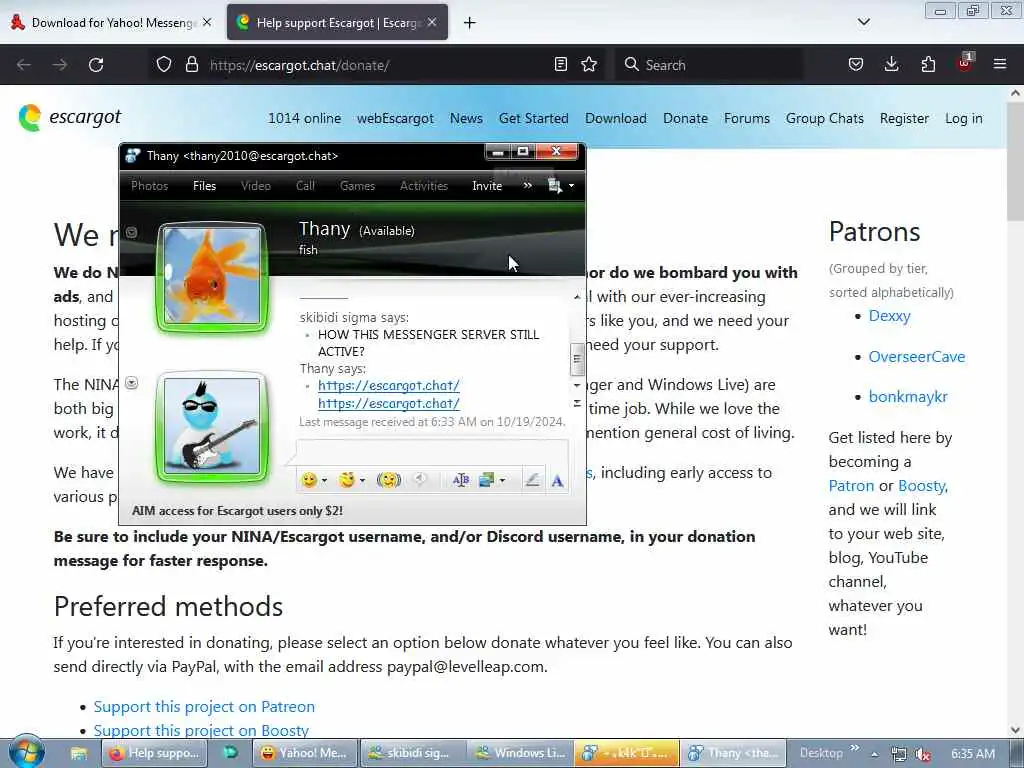Select Invite in the chat toolbar
The height and width of the screenshot is (768, 1024).
point(487,186)
